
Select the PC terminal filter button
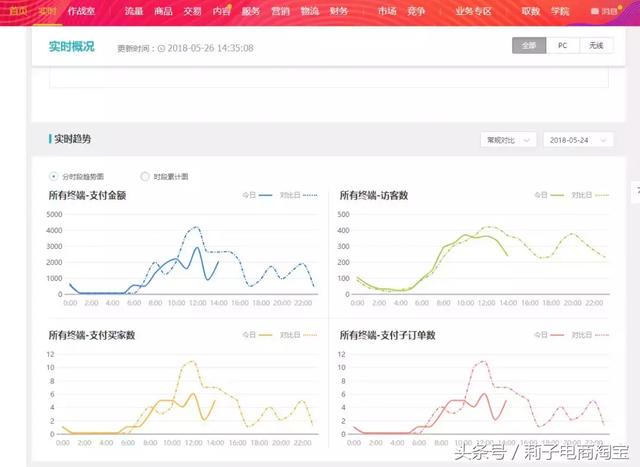562,45
